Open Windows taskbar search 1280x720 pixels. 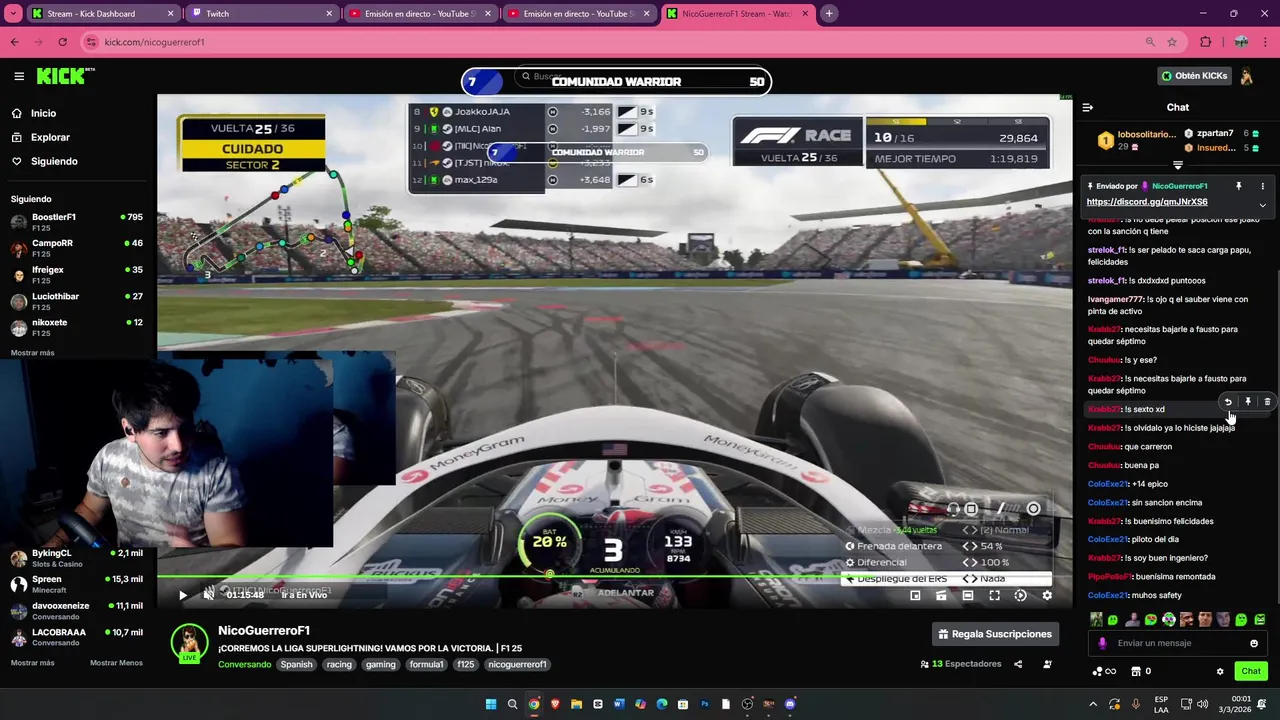(x=512, y=704)
